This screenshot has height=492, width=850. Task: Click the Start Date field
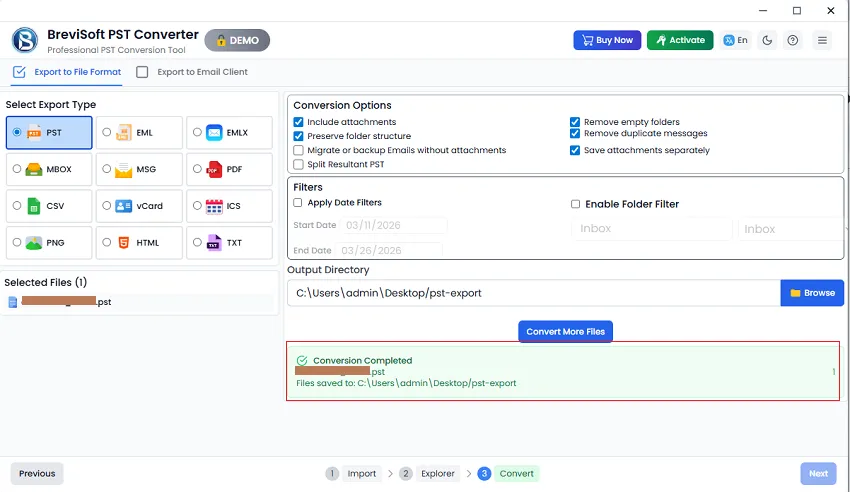[394, 225]
